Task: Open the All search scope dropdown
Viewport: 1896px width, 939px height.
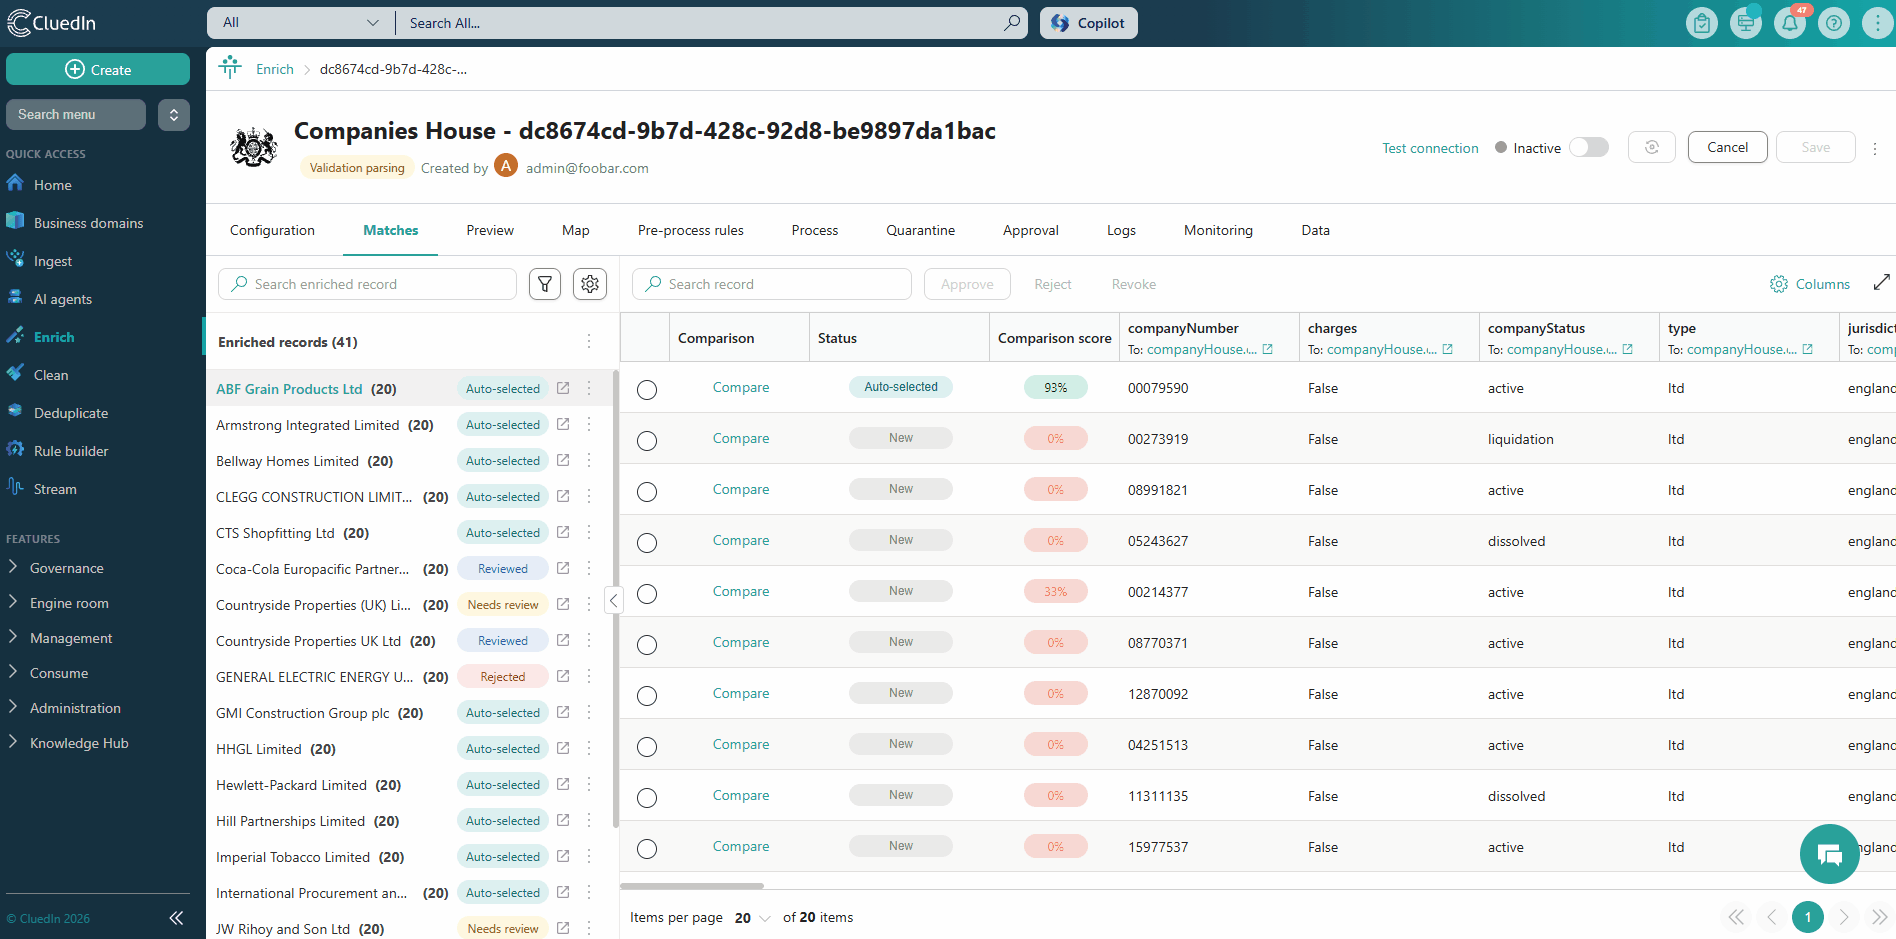Action: coord(301,23)
